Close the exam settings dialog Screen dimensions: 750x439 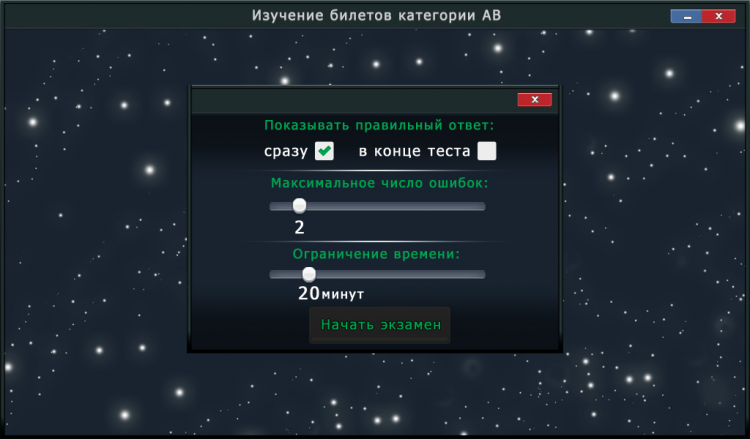535,99
